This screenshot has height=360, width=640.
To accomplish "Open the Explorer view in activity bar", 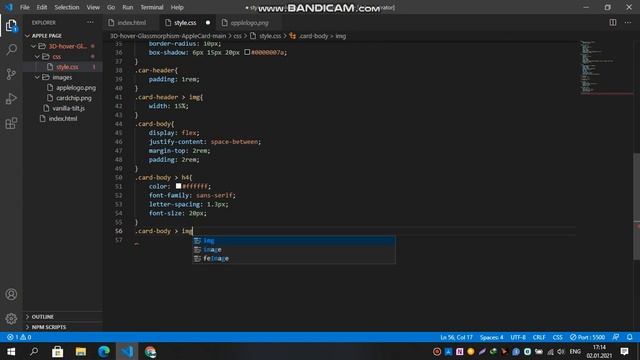I will [11, 26].
